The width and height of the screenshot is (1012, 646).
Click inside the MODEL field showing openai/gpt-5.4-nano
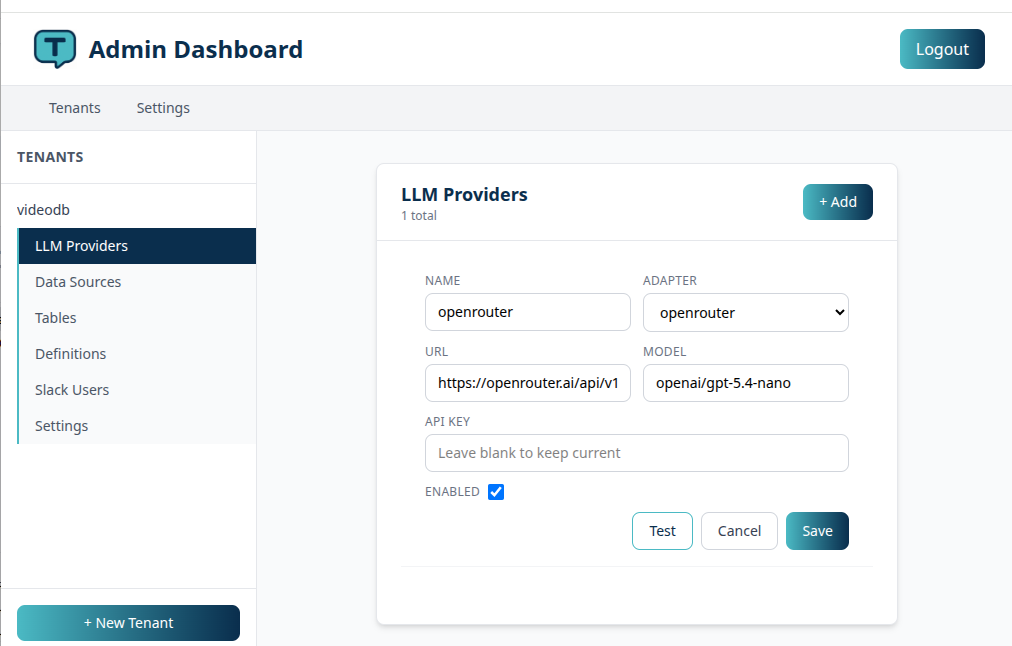click(x=745, y=383)
